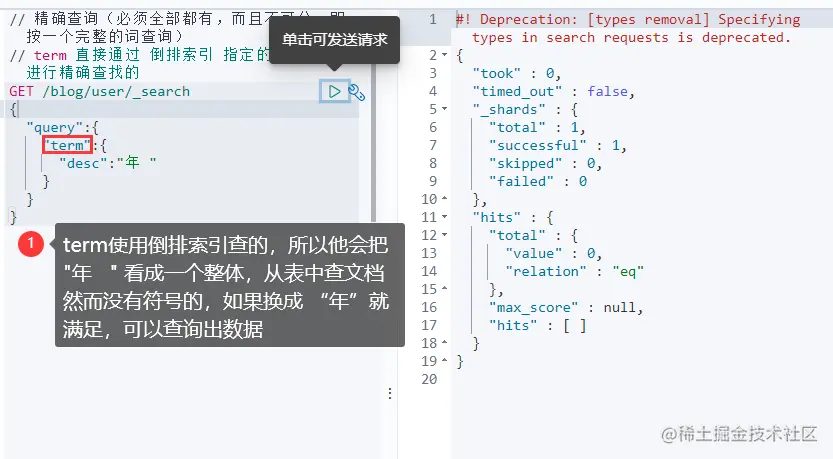The image size is (833, 459).
Task: Click line number 20 in response gutter
Action: click(x=429, y=379)
